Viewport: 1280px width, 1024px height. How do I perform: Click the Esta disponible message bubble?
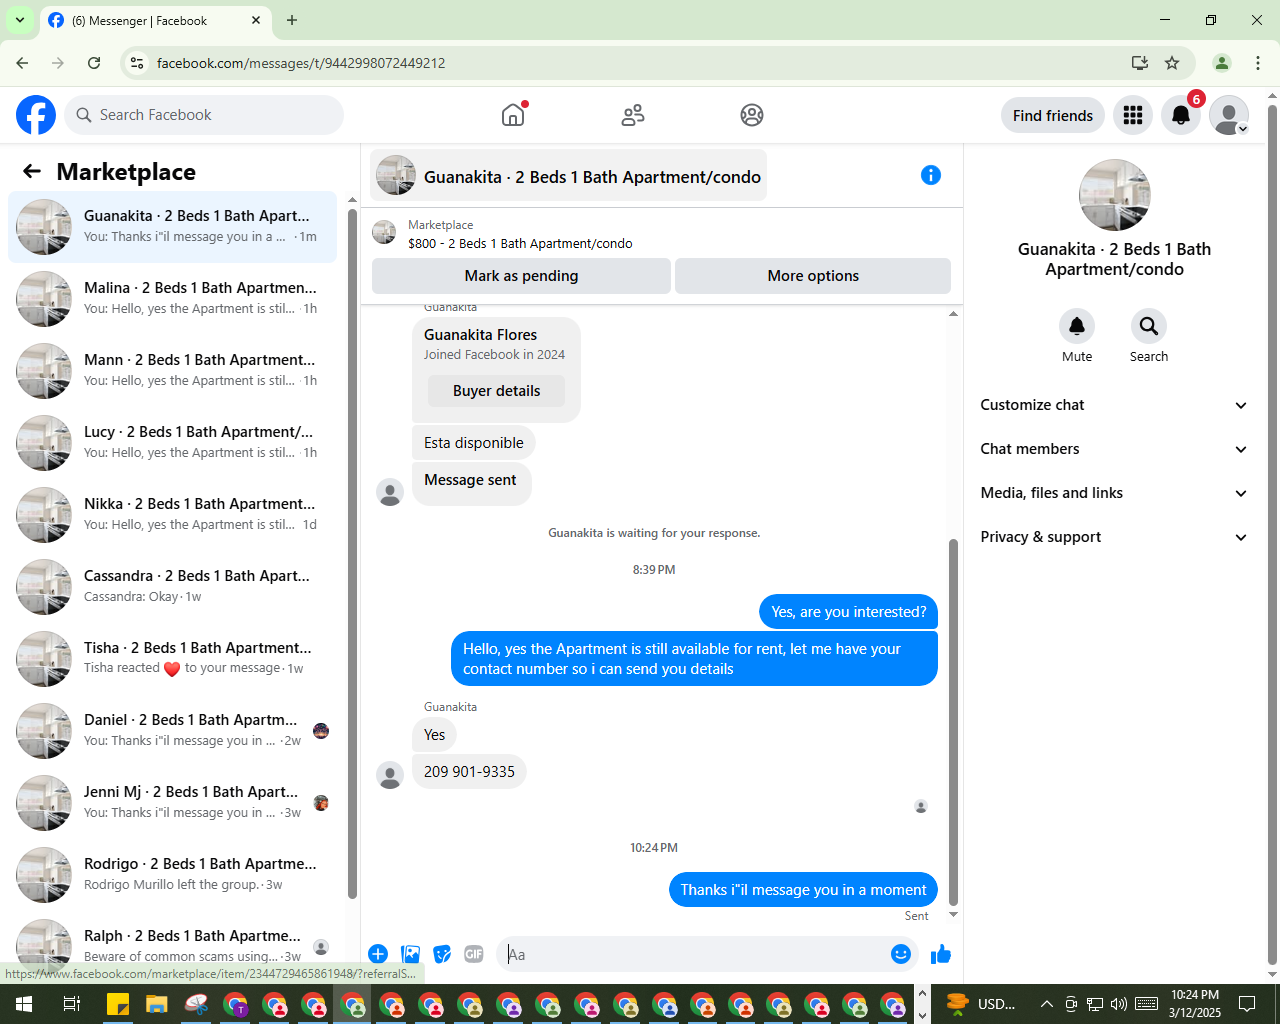[x=474, y=442]
